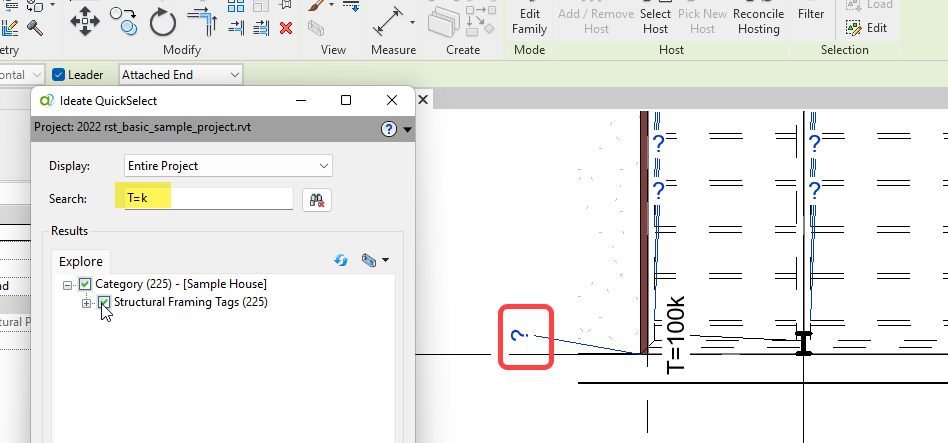Click the Selection panel label
The image size is (948, 443).
click(845, 50)
